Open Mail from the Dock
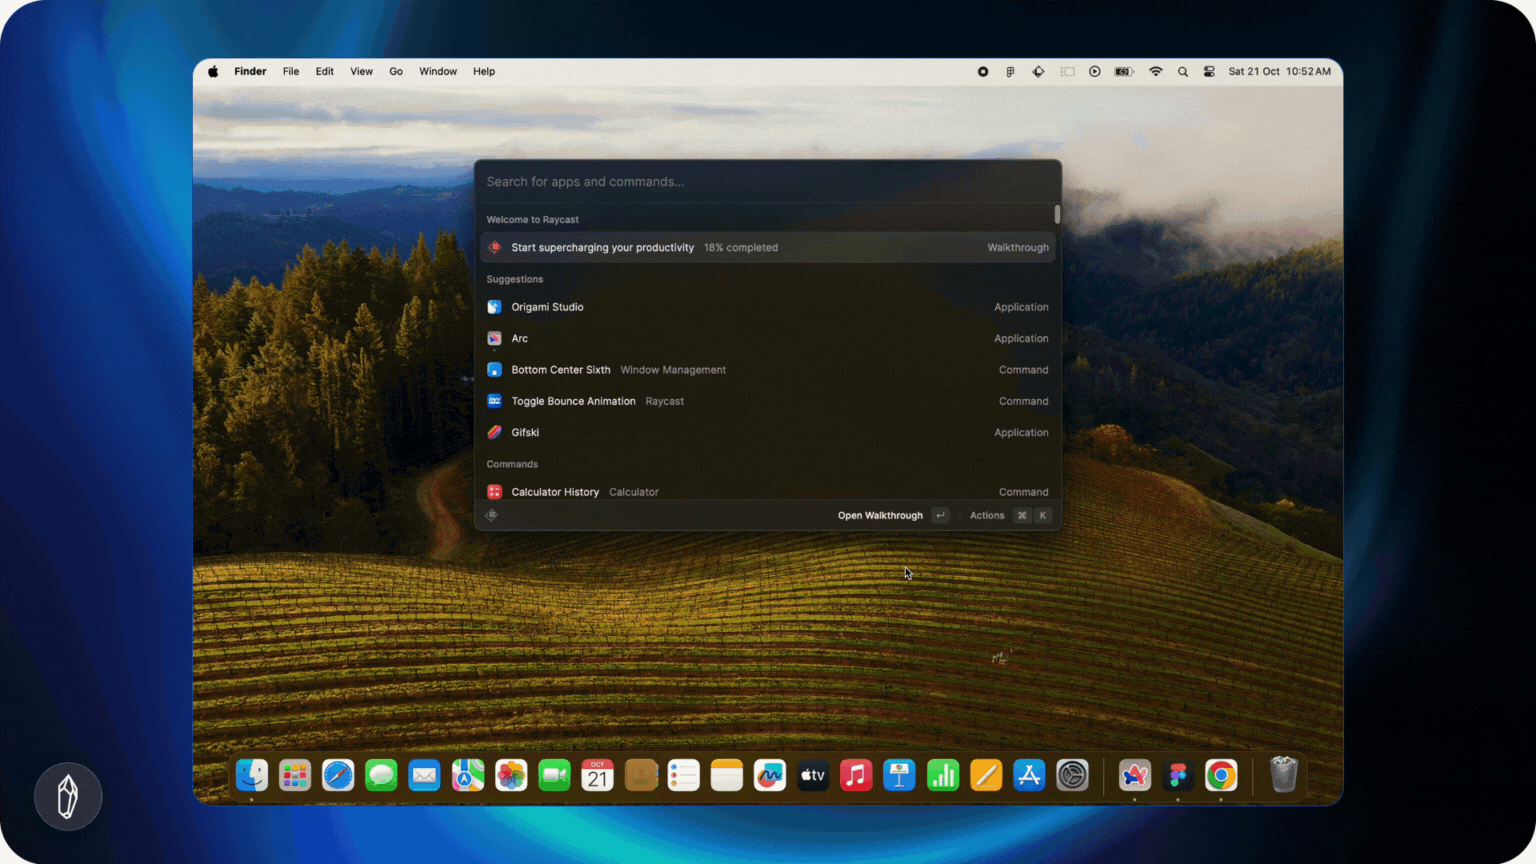 click(424, 775)
